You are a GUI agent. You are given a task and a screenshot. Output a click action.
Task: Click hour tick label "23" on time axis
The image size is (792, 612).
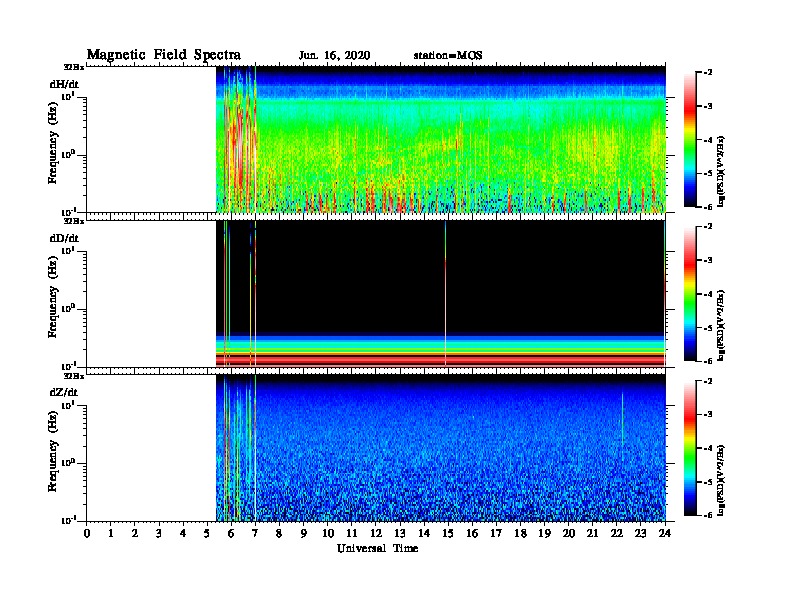641,533
